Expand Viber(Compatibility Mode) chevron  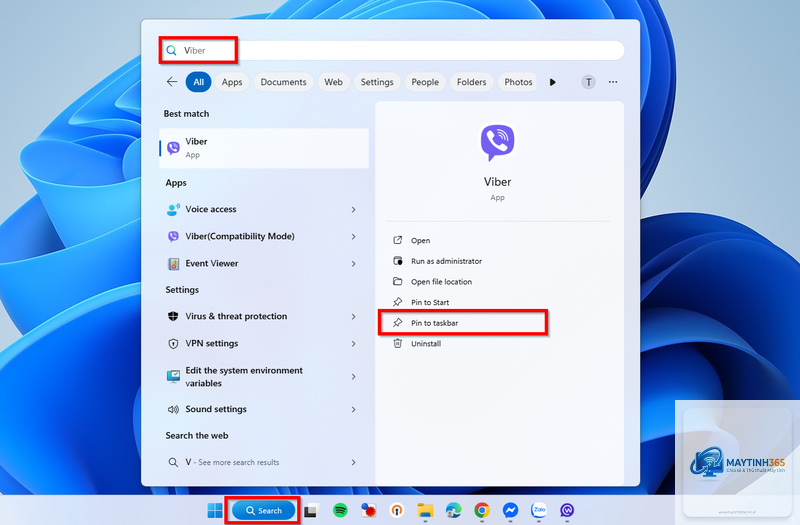(x=353, y=237)
